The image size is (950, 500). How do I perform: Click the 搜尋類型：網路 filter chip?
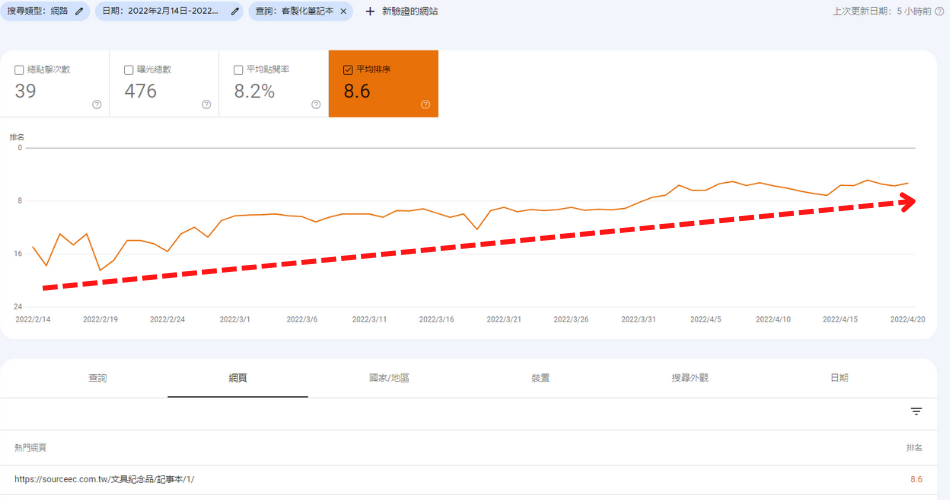point(45,12)
